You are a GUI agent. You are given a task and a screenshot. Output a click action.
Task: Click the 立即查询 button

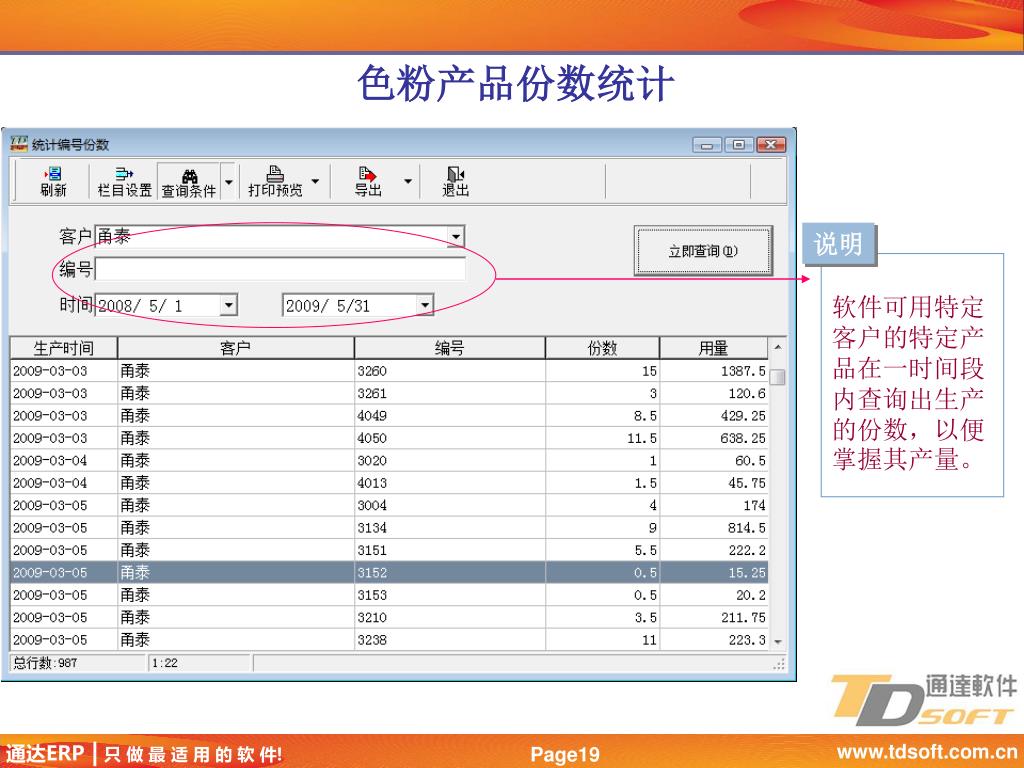click(x=703, y=251)
